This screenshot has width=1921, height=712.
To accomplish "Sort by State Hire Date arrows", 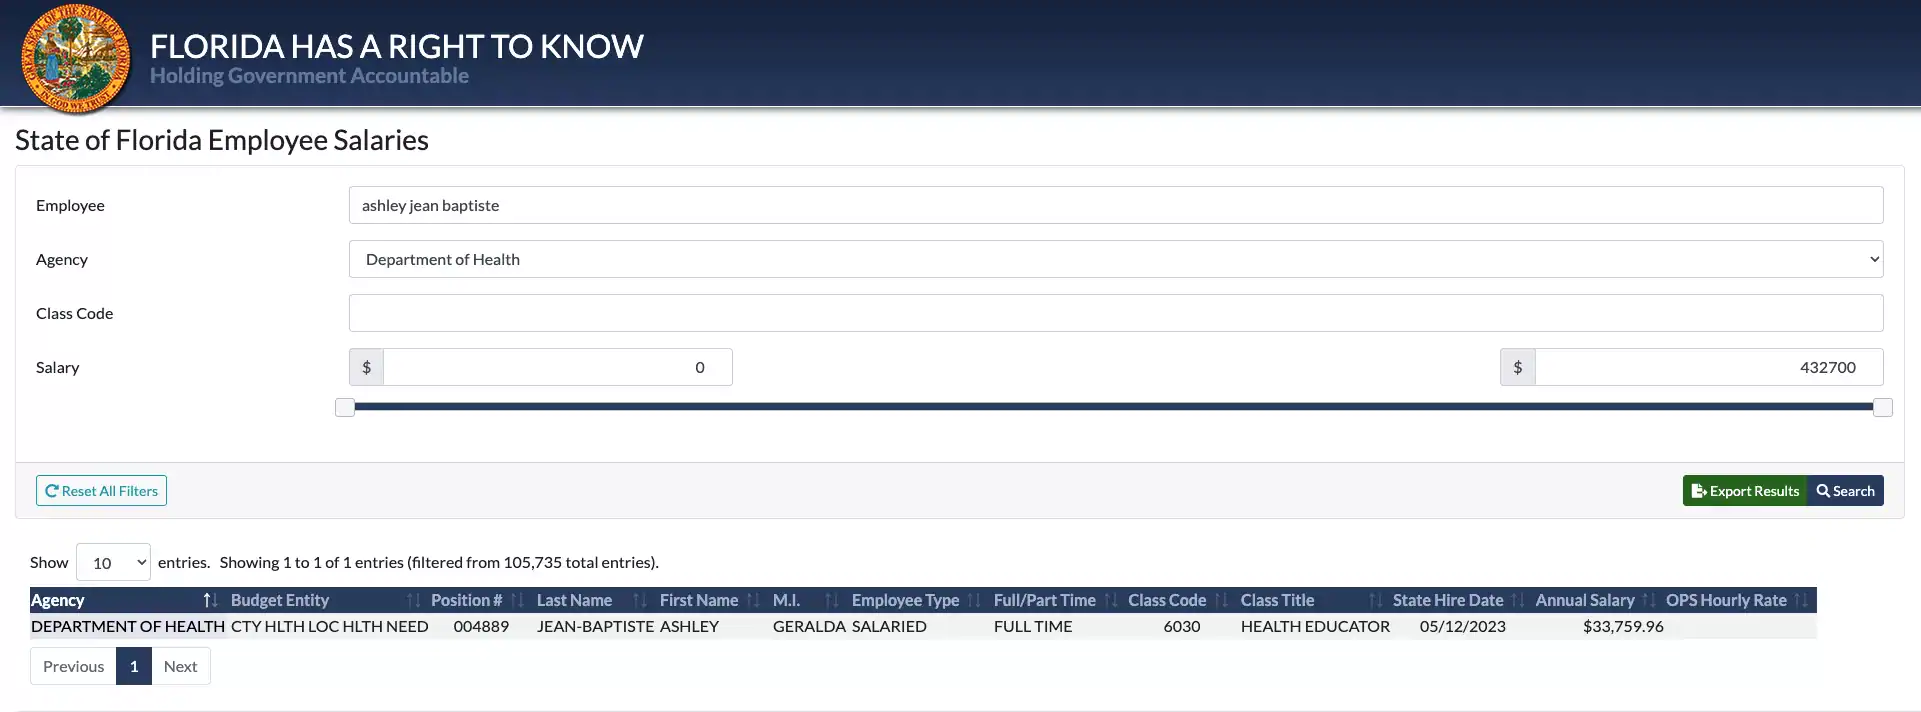I will click(x=1517, y=600).
